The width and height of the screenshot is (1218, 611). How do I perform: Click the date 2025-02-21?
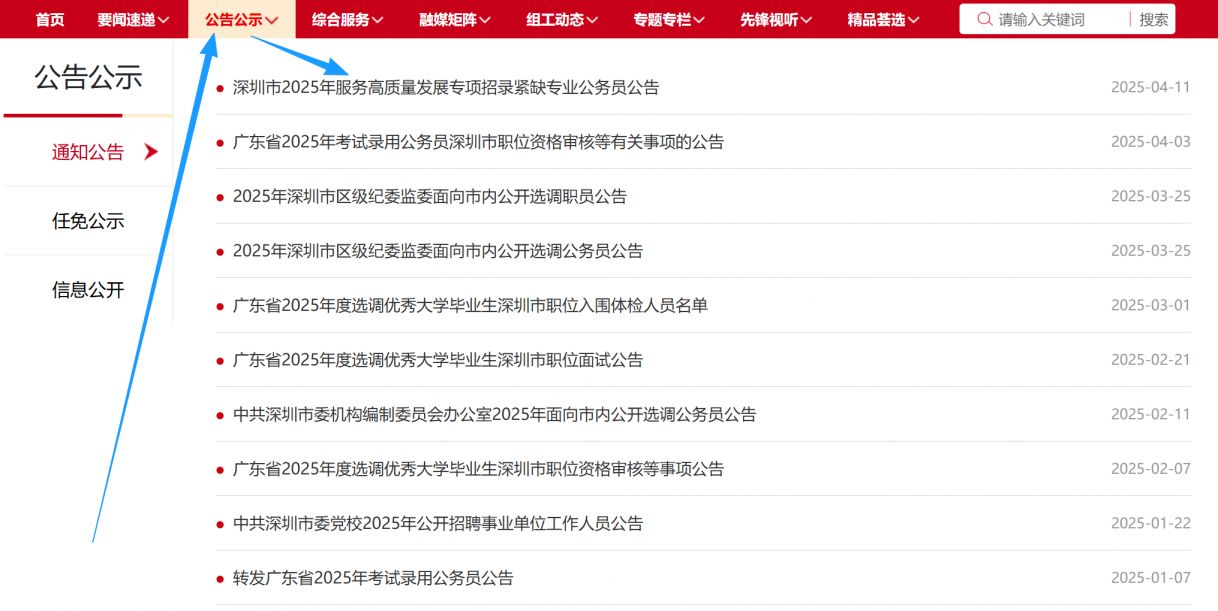point(1151,360)
